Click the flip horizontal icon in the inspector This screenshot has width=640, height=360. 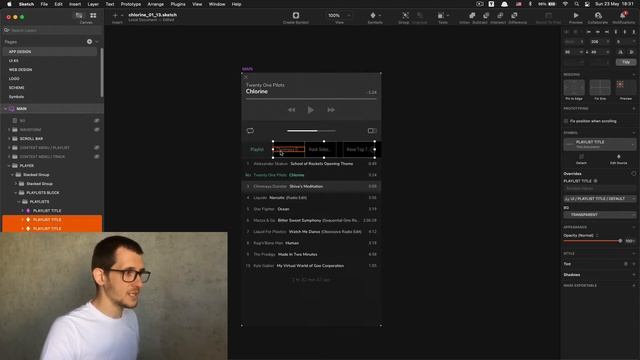[620, 52]
